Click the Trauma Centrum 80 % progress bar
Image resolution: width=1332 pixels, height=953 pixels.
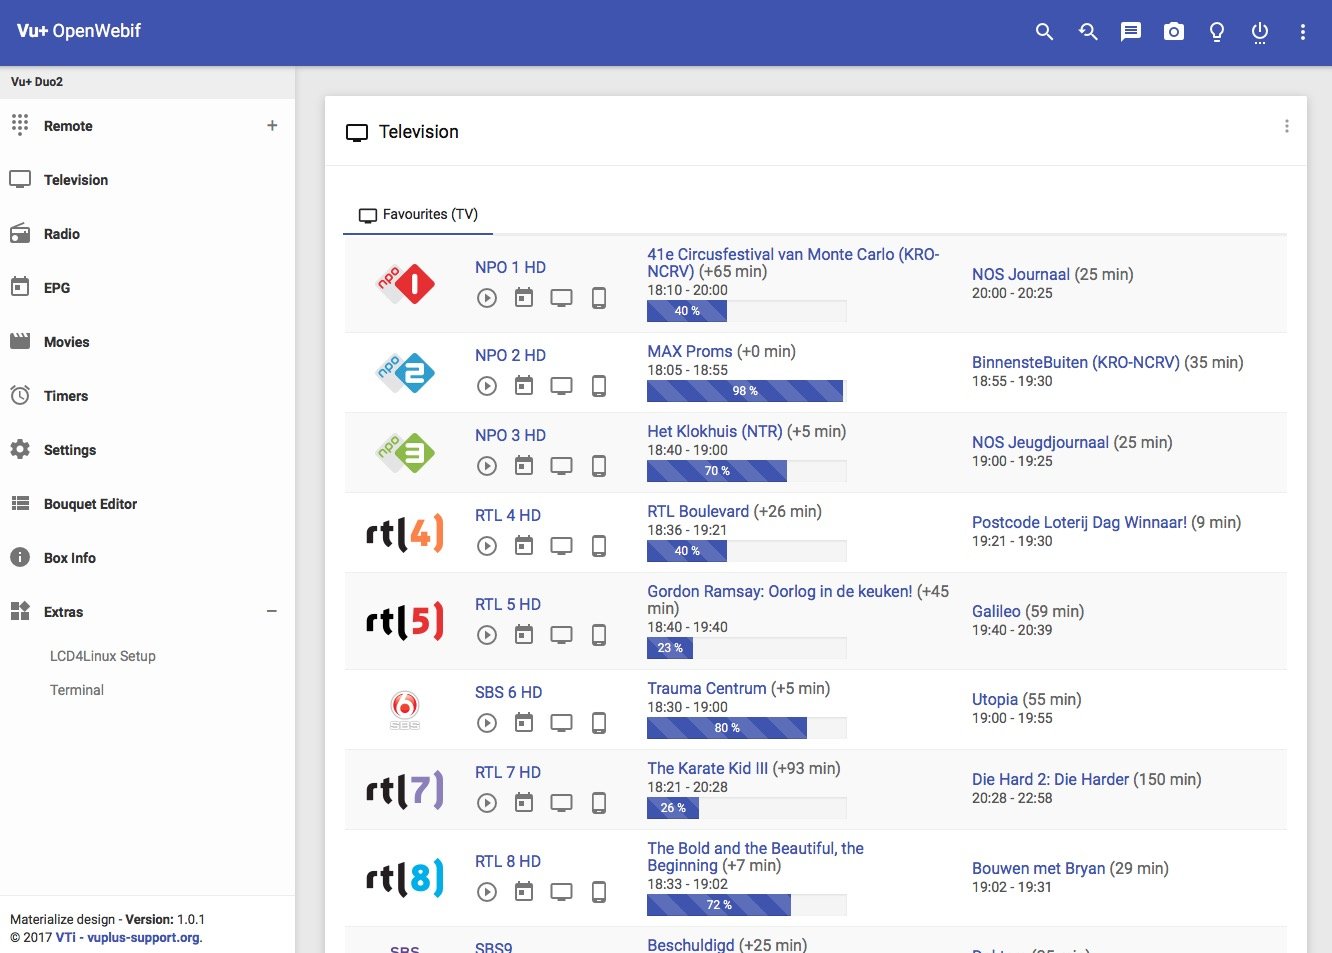click(747, 728)
